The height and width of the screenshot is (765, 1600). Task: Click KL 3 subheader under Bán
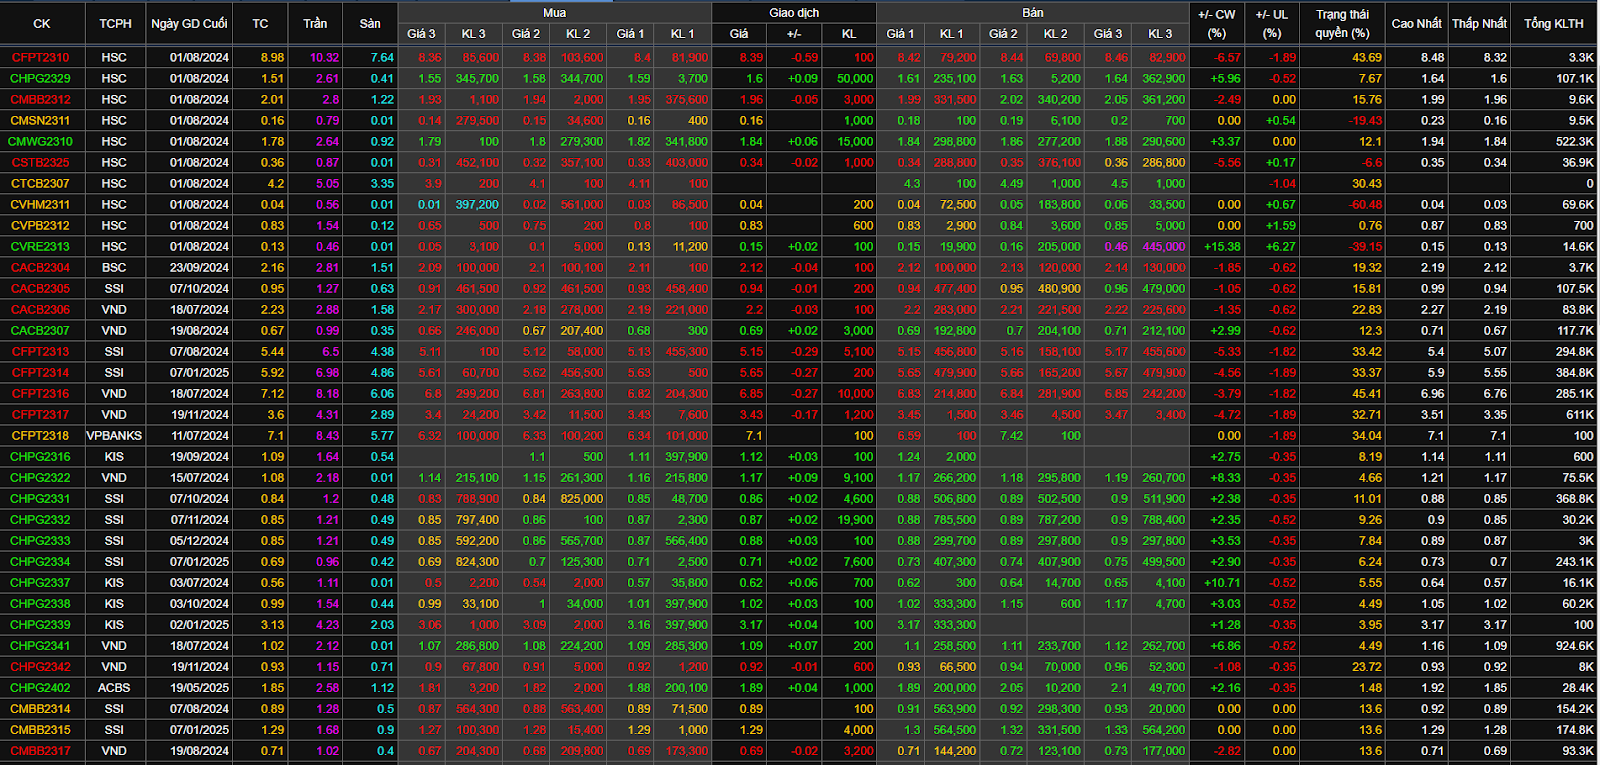tap(1160, 34)
